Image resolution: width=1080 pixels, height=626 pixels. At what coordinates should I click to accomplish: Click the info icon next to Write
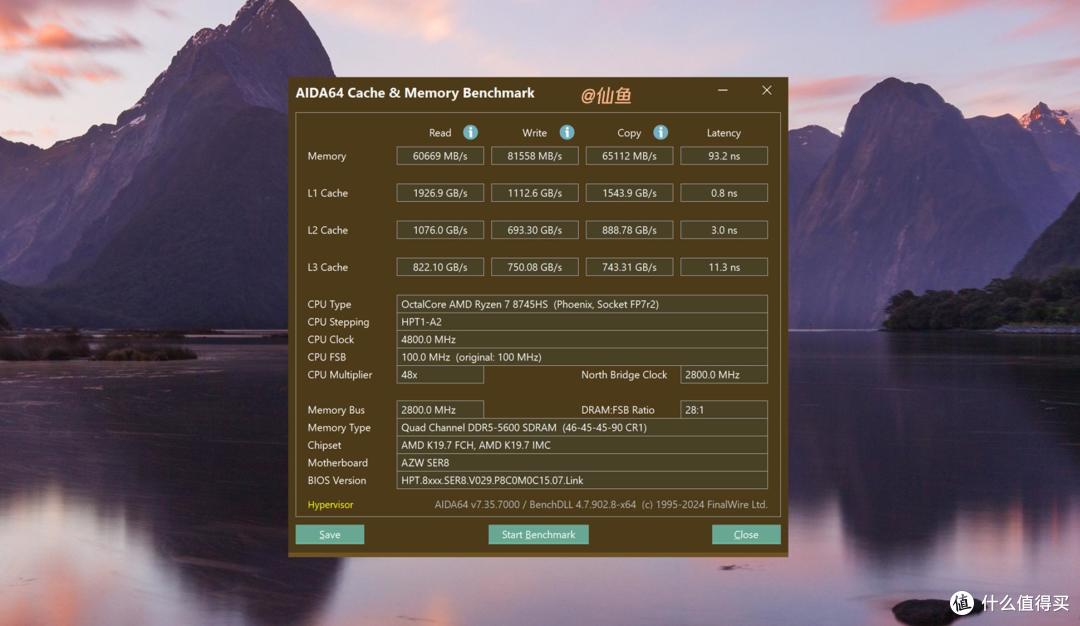(567, 132)
